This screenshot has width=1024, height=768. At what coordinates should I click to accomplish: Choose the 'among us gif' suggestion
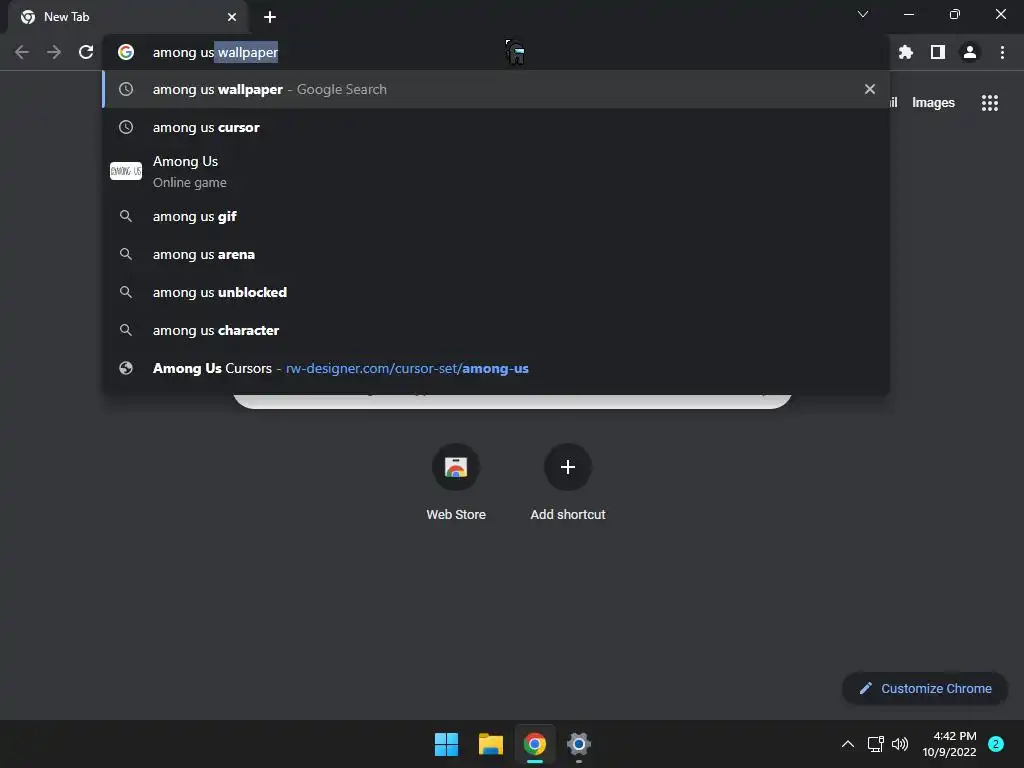[x=496, y=216]
